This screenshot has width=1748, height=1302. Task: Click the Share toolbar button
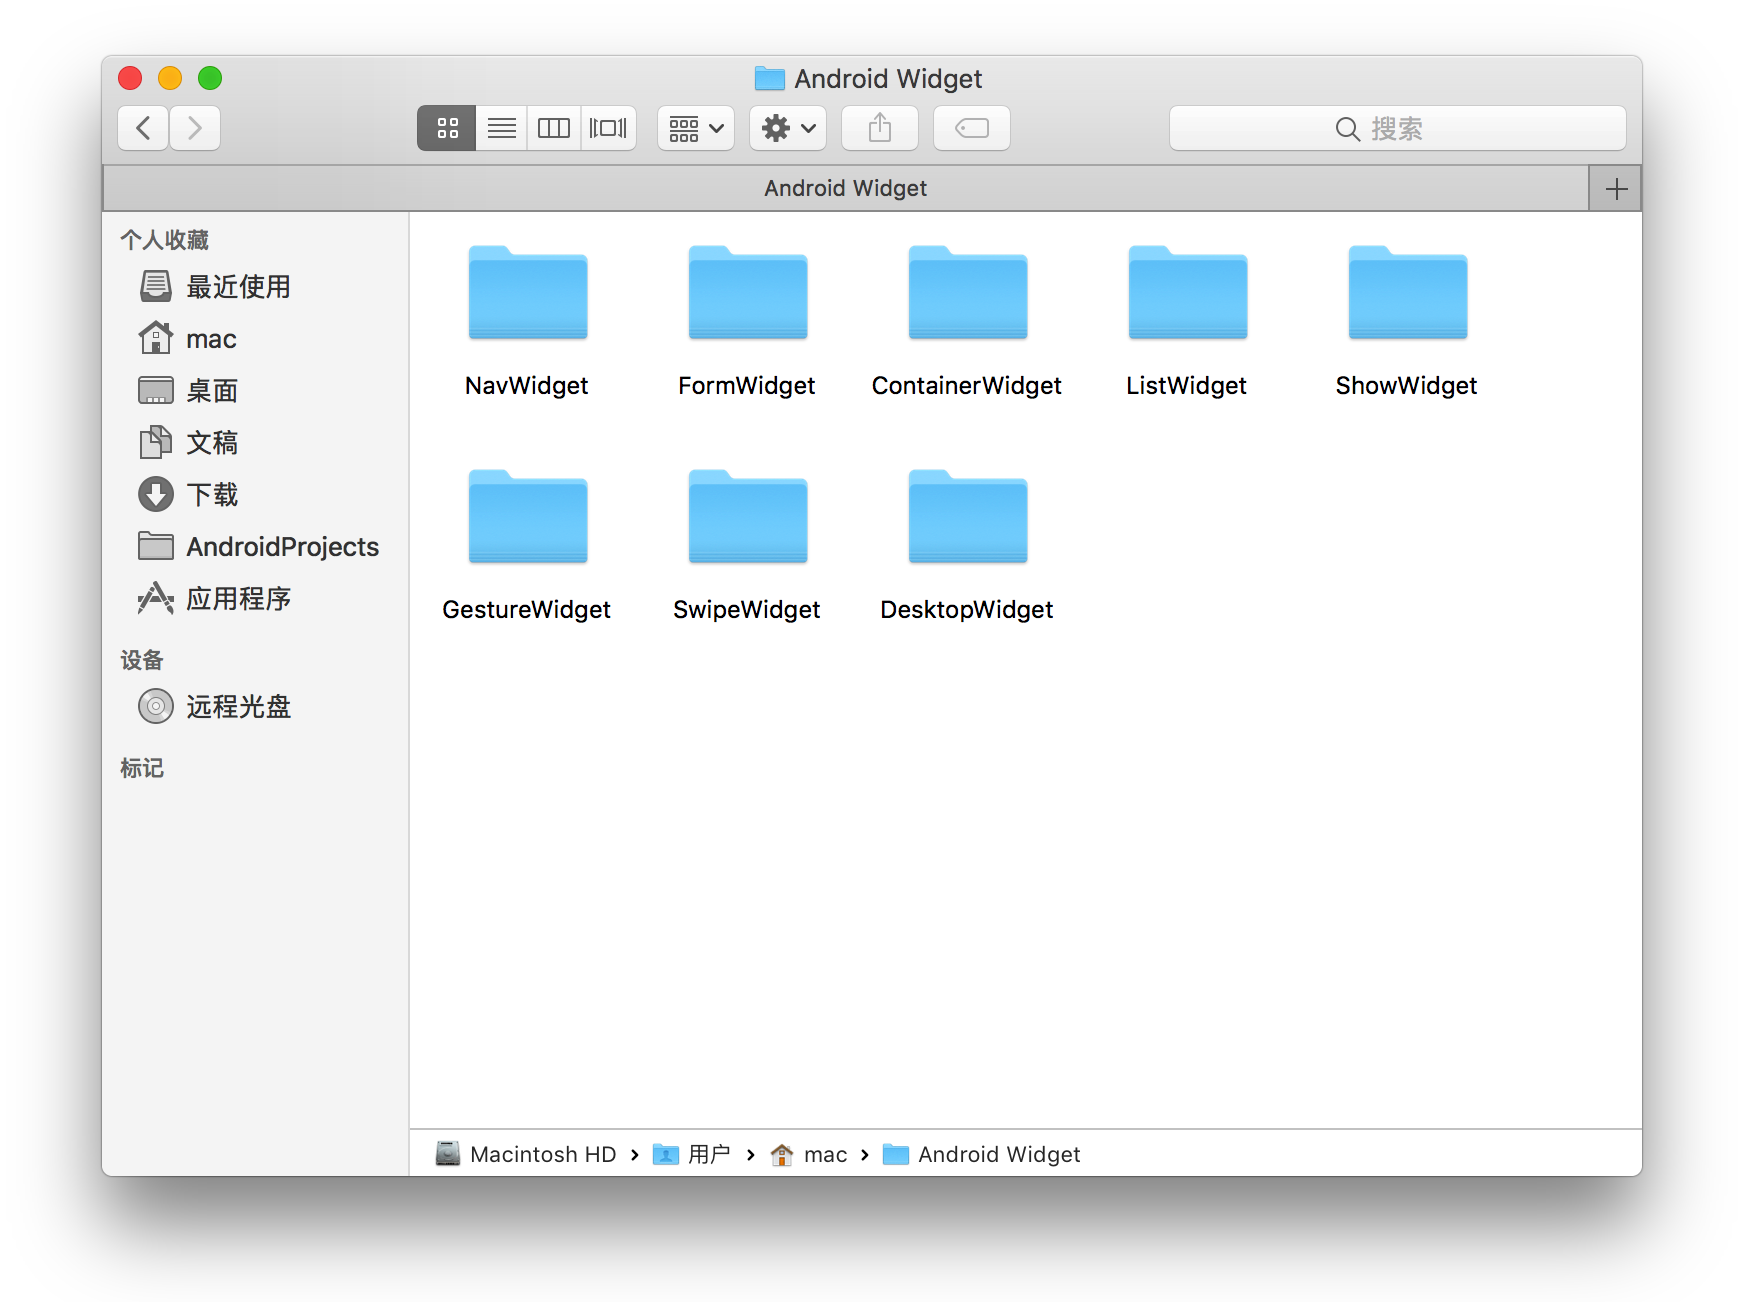(880, 128)
